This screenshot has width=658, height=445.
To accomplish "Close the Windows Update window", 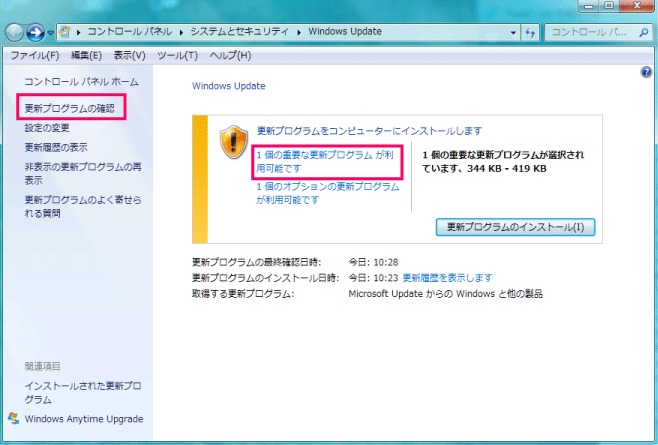I will 636,6.
